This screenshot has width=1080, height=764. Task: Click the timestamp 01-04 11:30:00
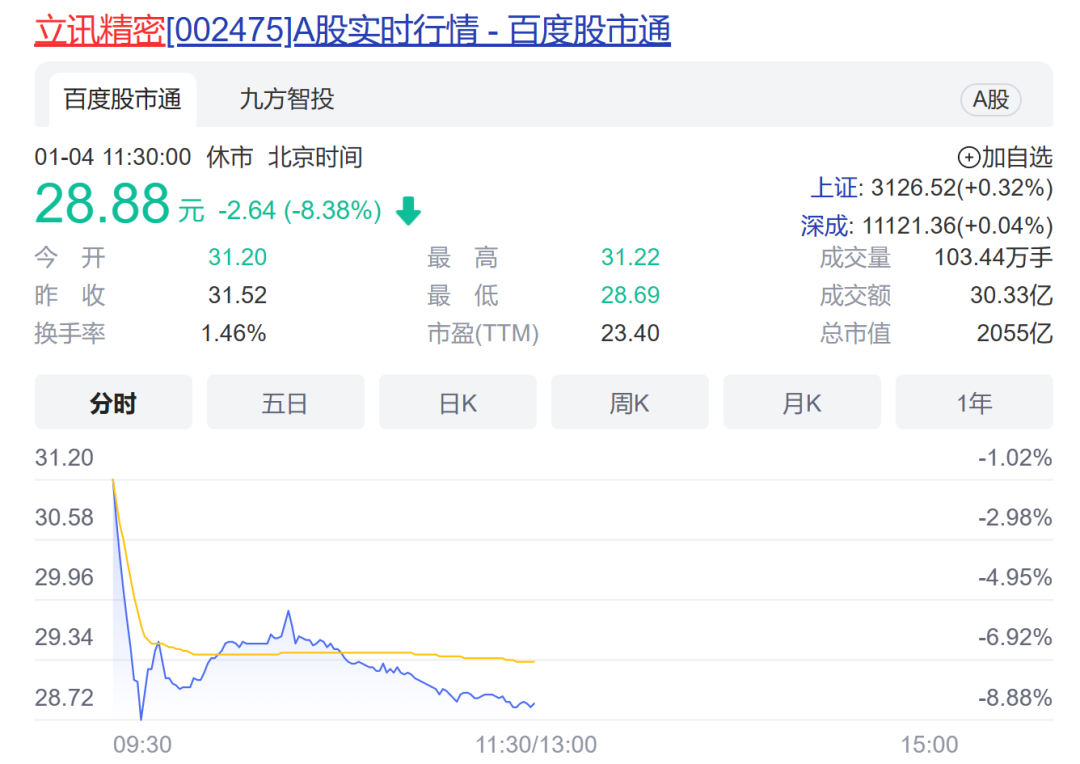pyautogui.click(x=113, y=157)
